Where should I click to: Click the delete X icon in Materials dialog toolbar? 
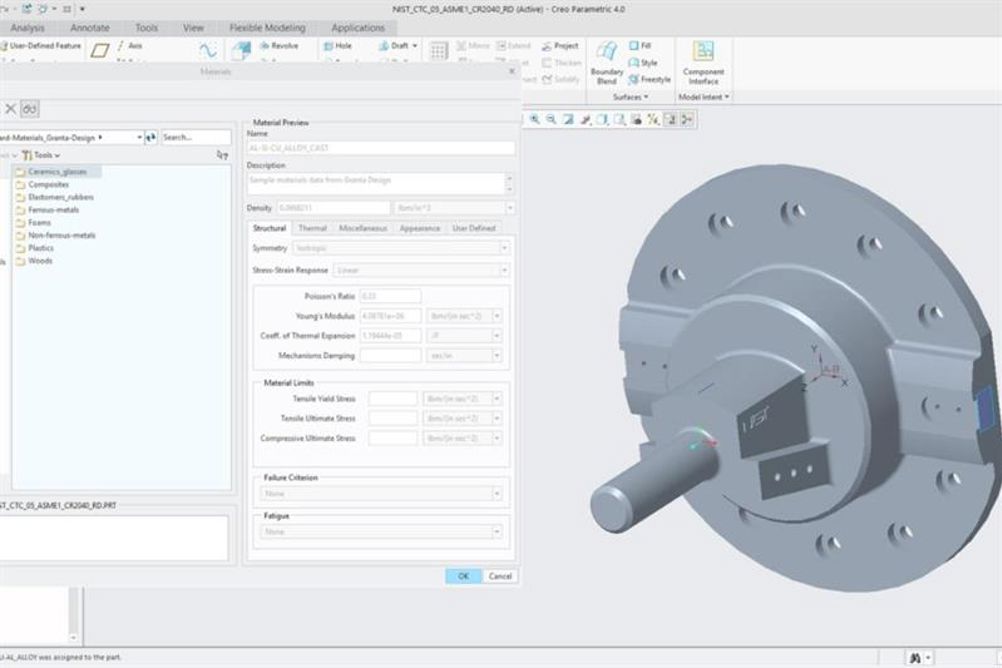pyautogui.click(x=10, y=109)
